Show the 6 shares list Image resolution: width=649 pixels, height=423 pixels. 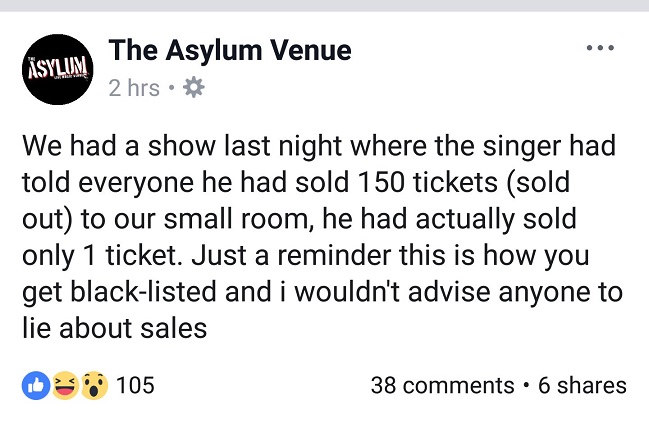coord(582,384)
